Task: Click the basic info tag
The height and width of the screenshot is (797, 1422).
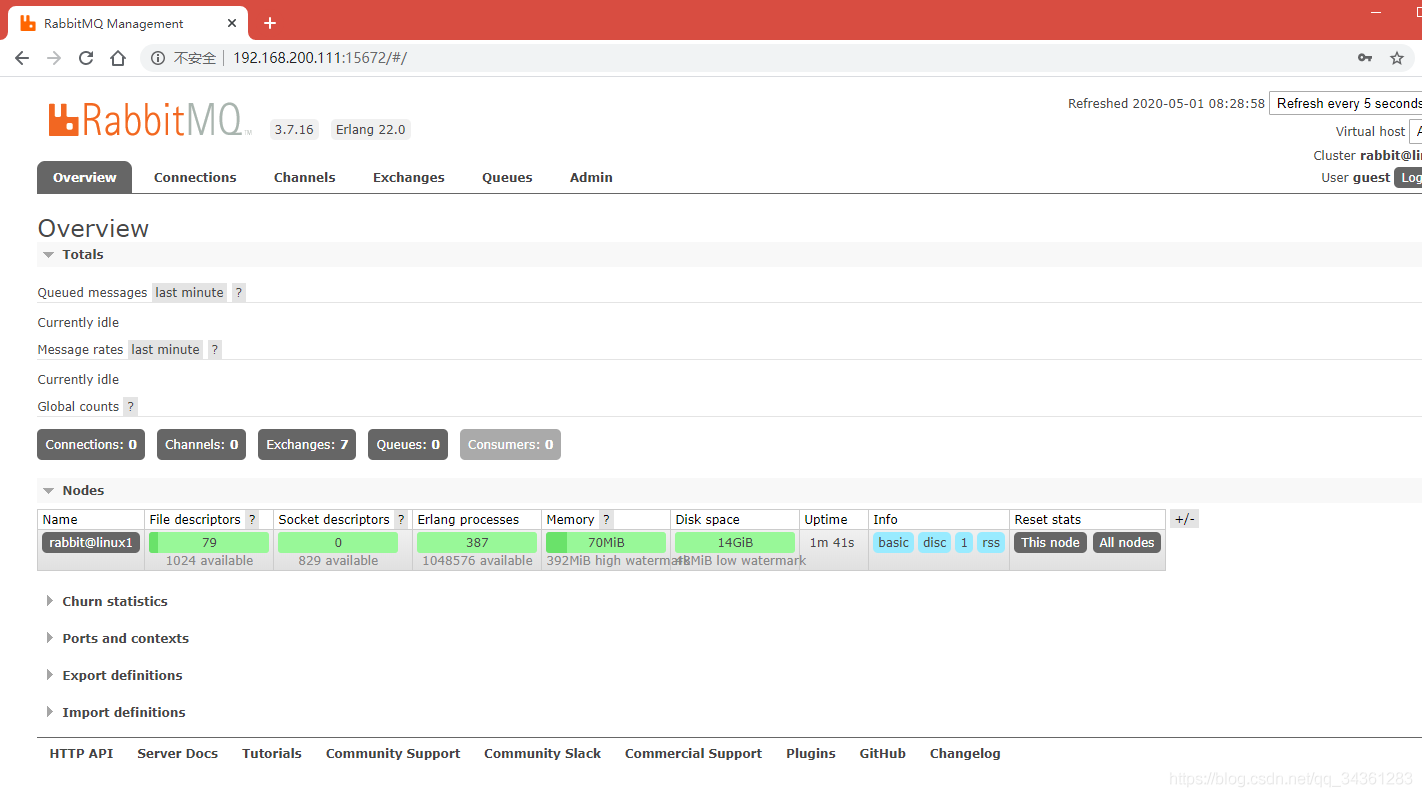Action: [x=893, y=543]
